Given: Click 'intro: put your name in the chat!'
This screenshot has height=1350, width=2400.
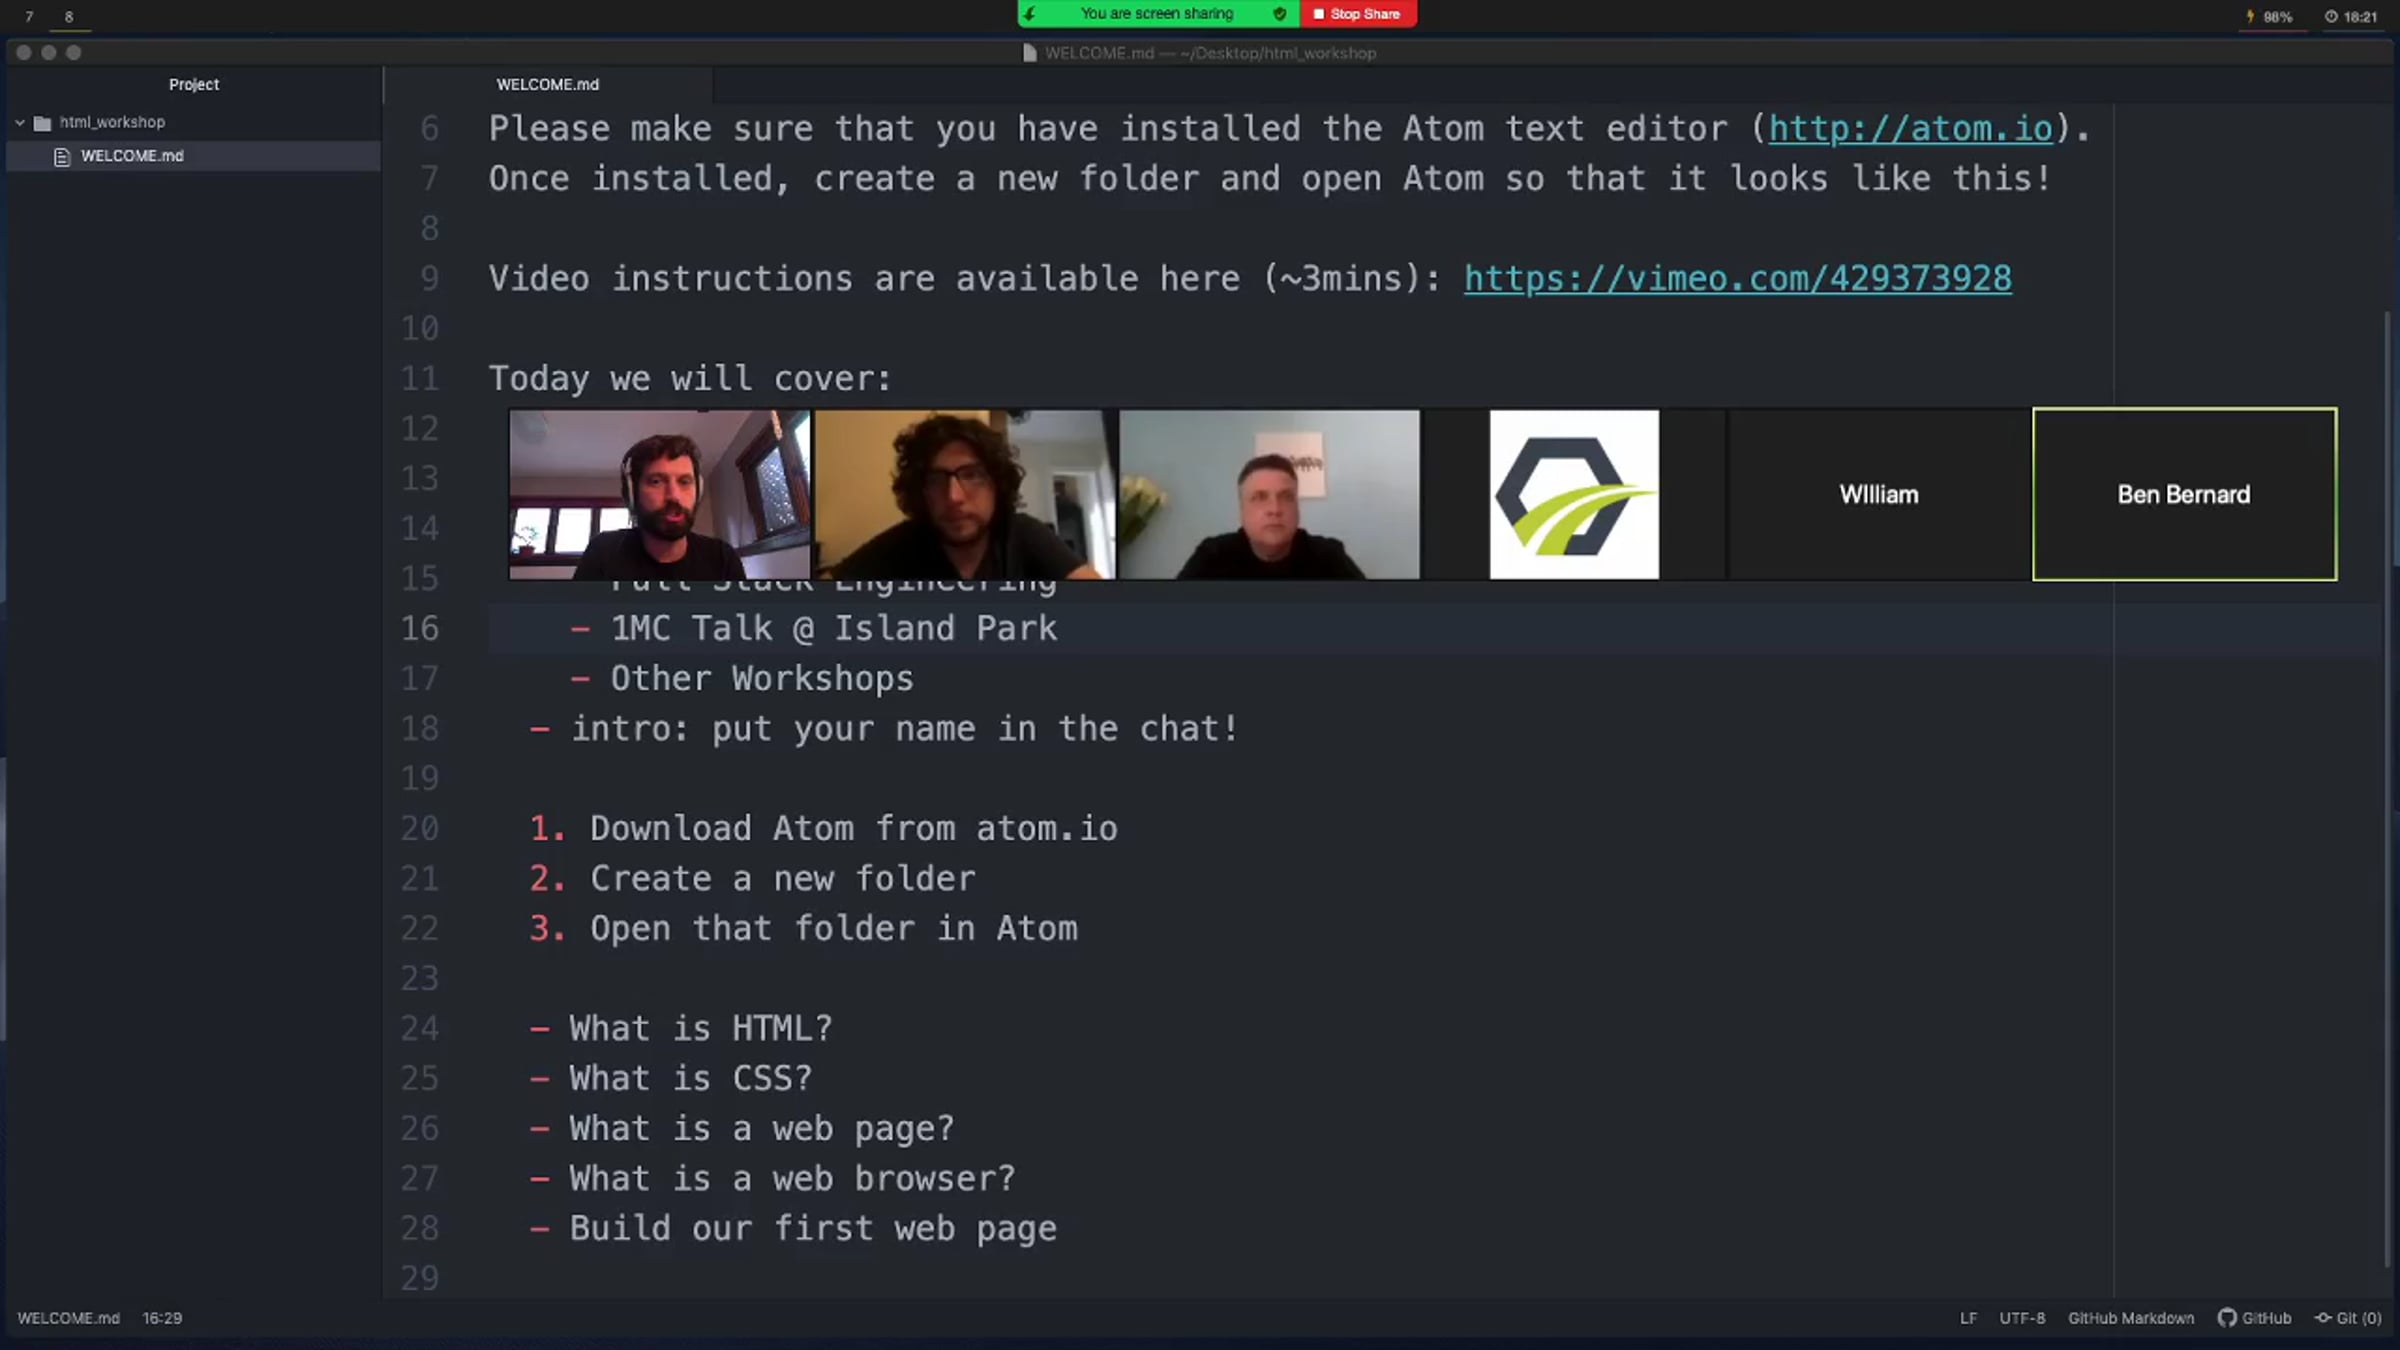Looking at the screenshot, I should click(x=905, y=729).
